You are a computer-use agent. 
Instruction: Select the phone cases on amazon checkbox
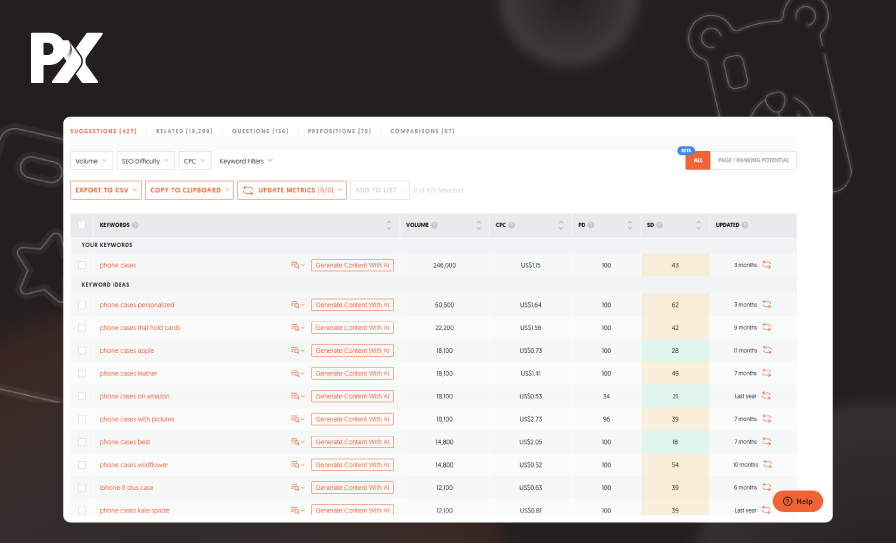pos(82,396)
